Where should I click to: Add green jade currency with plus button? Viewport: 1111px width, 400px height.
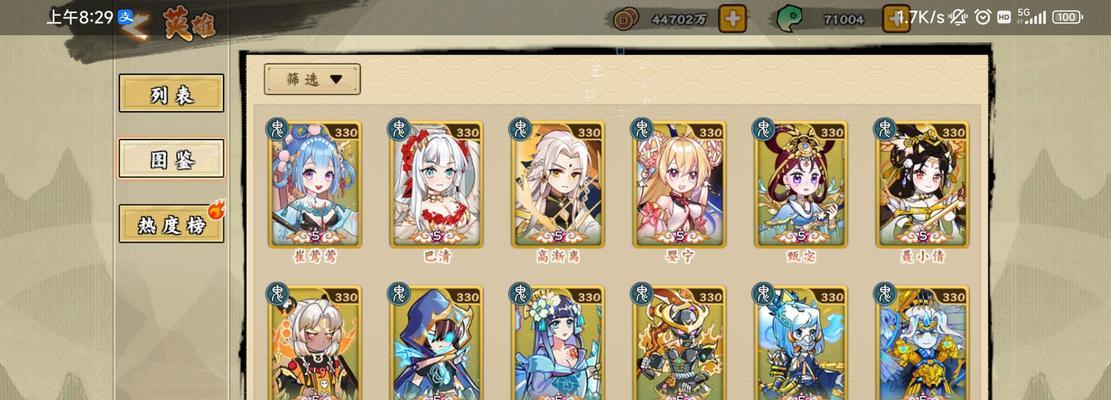pyautogui.click(x=896, y=18)
